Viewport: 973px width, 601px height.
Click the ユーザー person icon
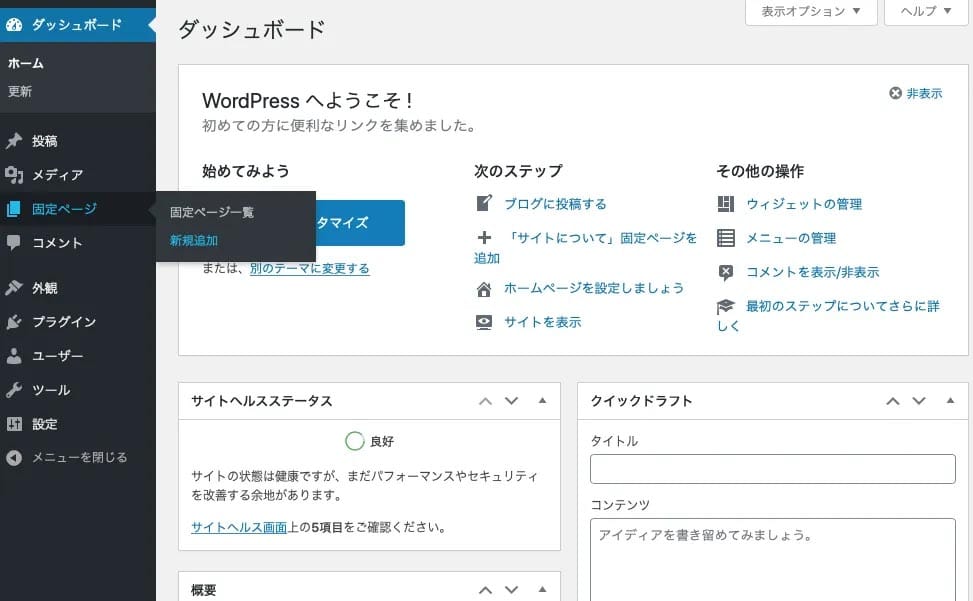(14, 355)
